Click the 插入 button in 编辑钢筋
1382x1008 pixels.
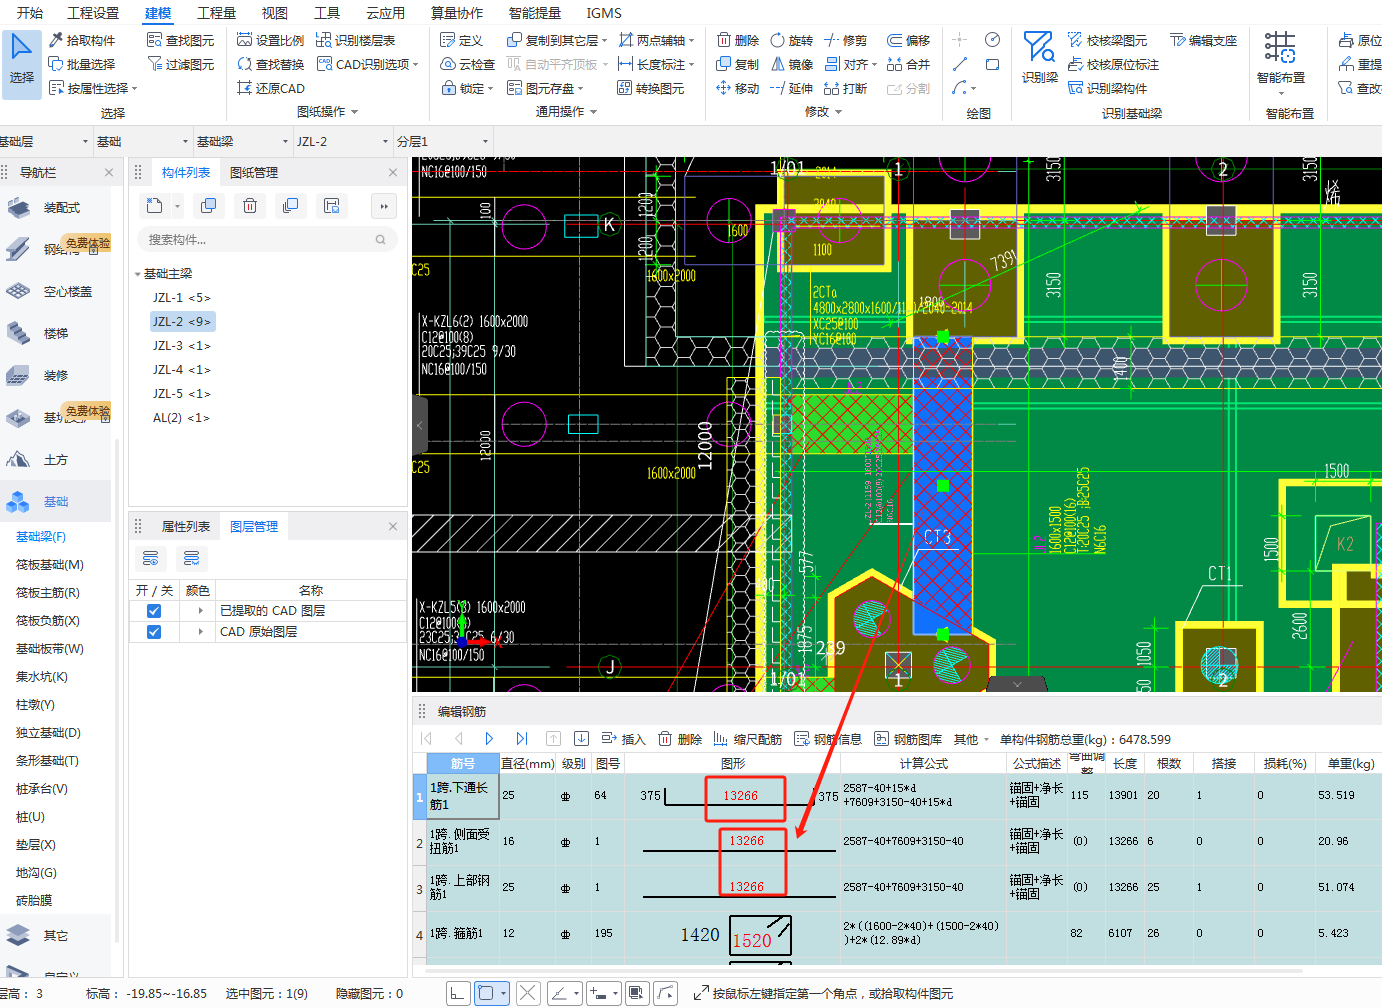tap(623, 739)
